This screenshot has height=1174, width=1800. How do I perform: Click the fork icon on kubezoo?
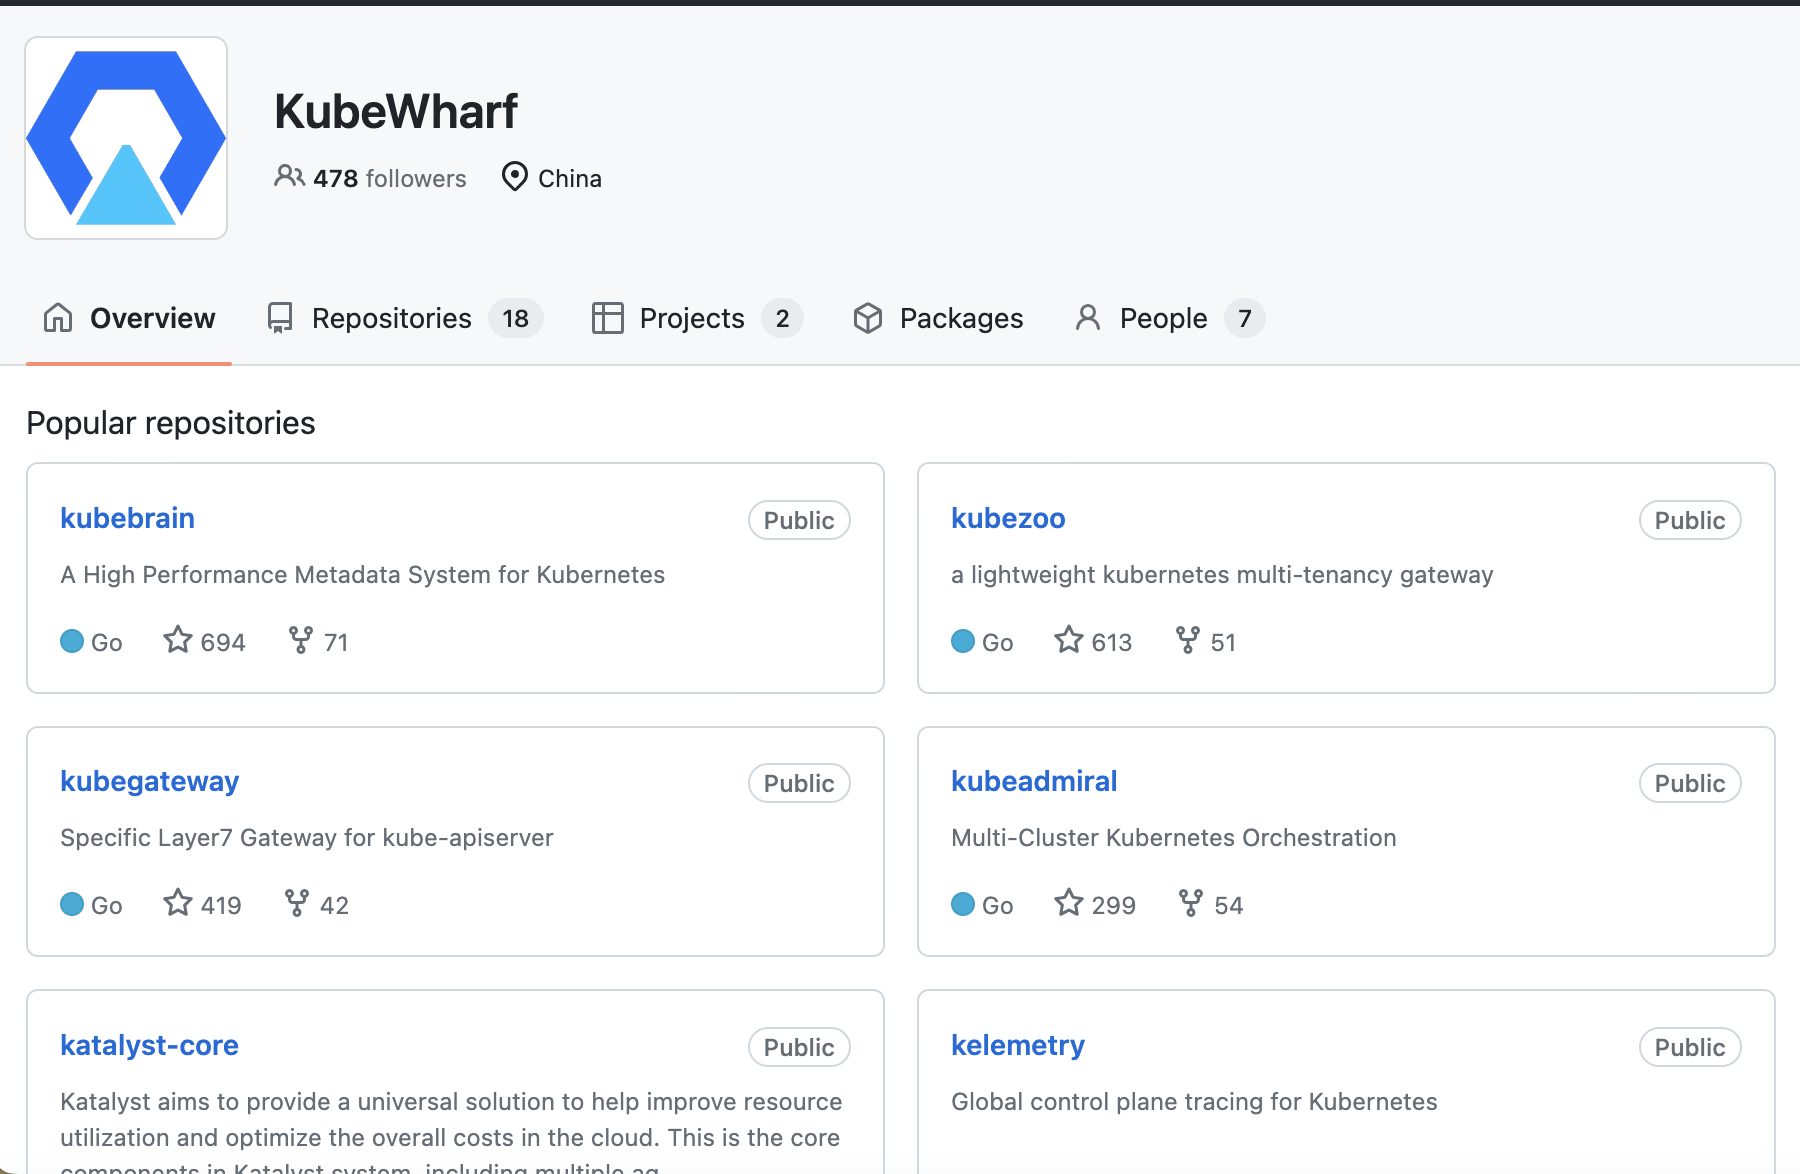[1188, 640]
